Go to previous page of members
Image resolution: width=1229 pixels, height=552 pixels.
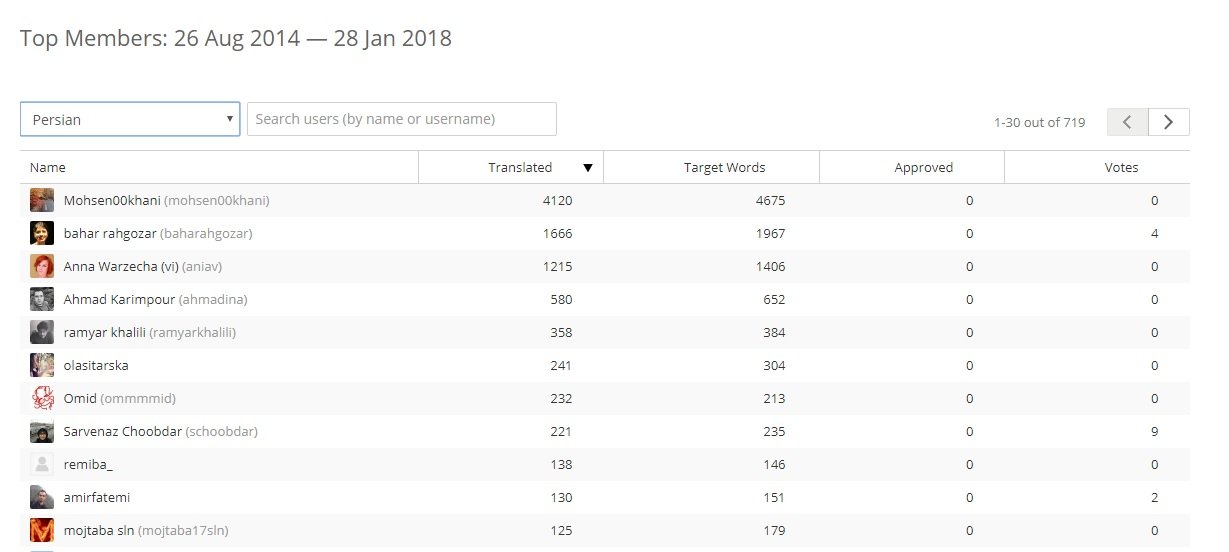coord(1127,122)
